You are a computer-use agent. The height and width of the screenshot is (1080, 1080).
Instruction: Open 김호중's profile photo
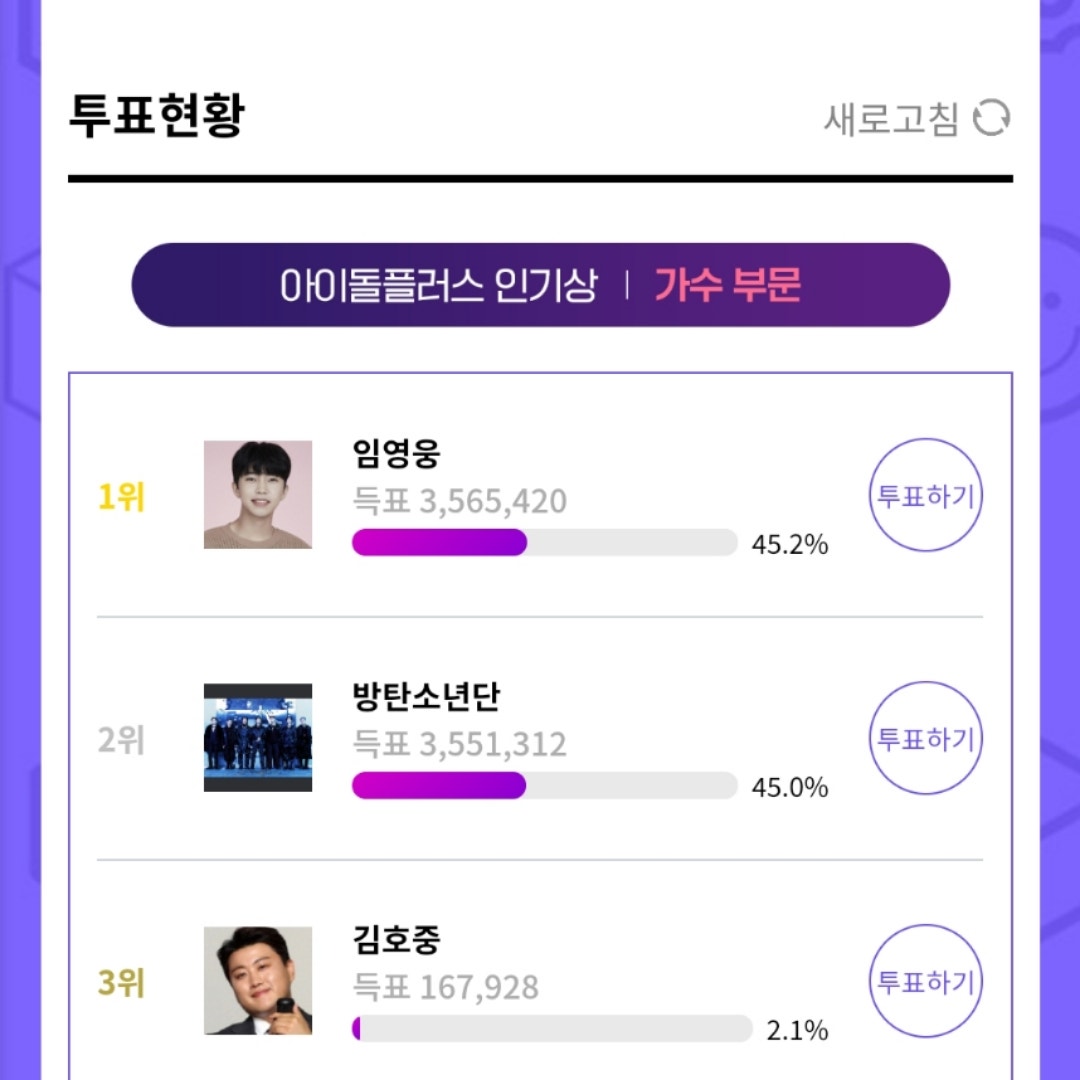point(256,980)
